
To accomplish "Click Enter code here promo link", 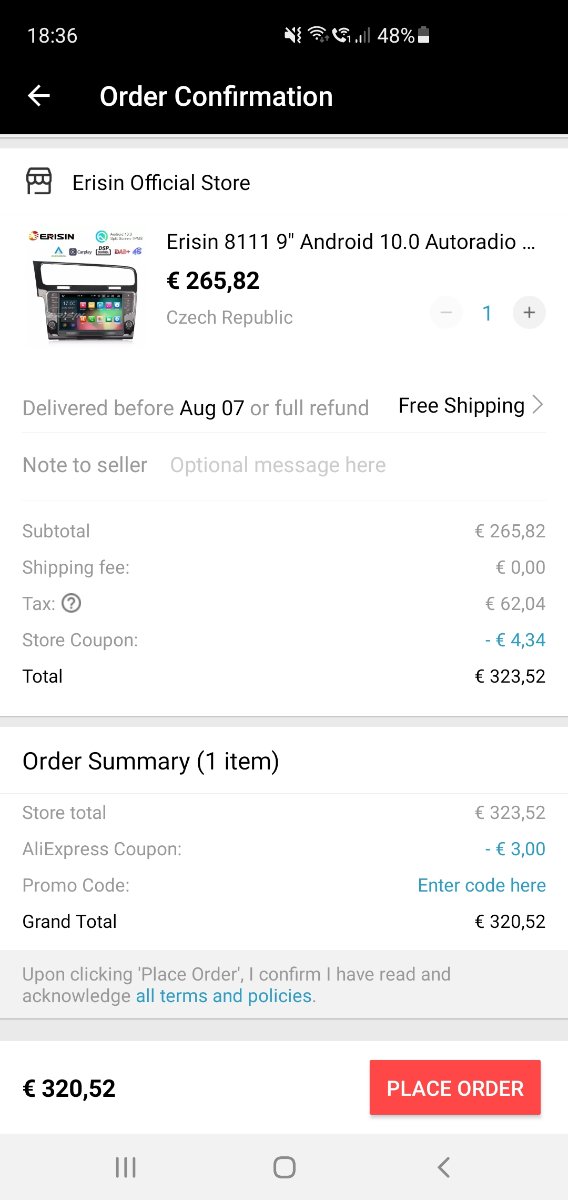I will pos(482,885).
